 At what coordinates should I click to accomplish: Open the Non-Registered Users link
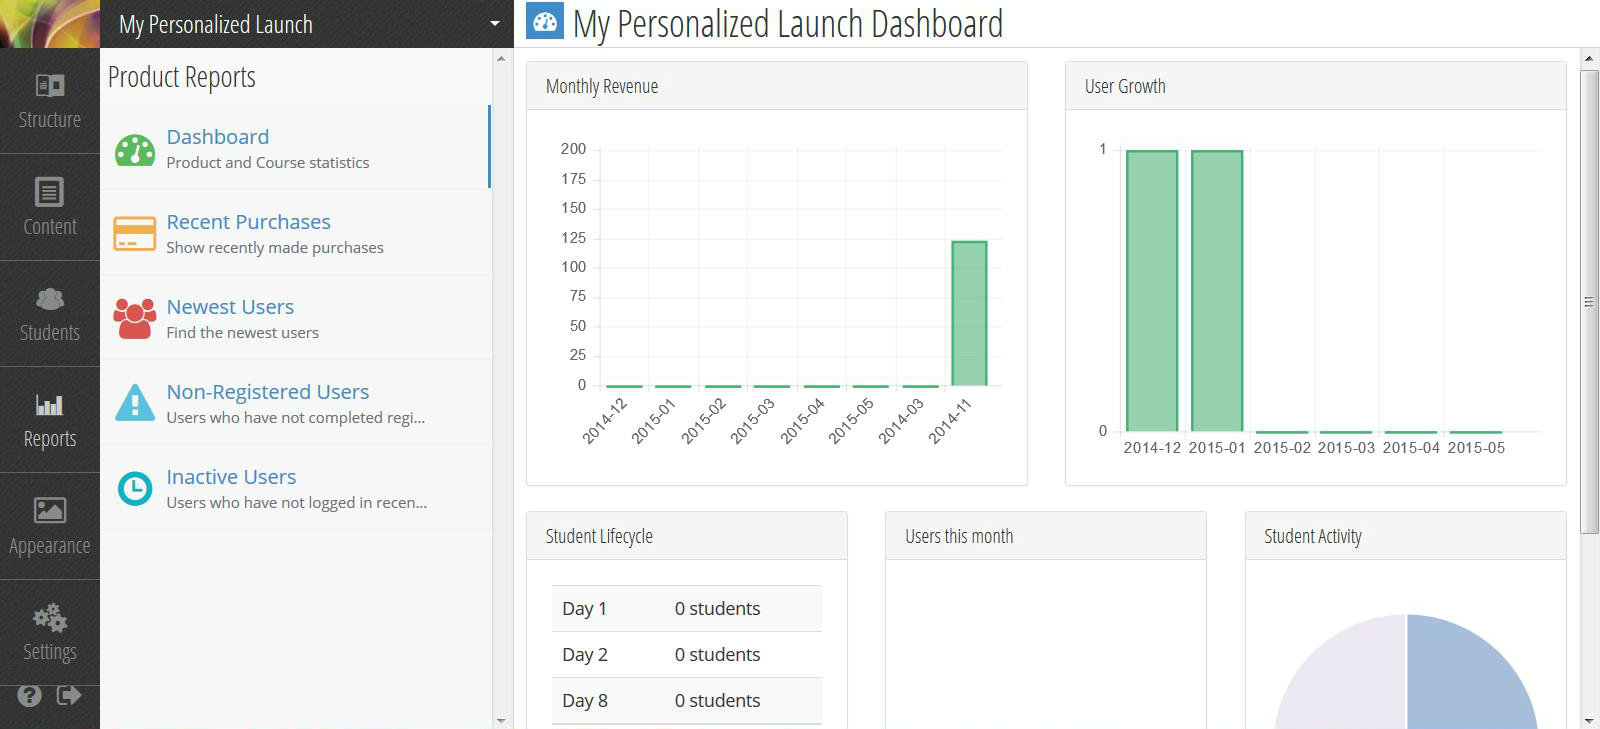coord(268,392)
